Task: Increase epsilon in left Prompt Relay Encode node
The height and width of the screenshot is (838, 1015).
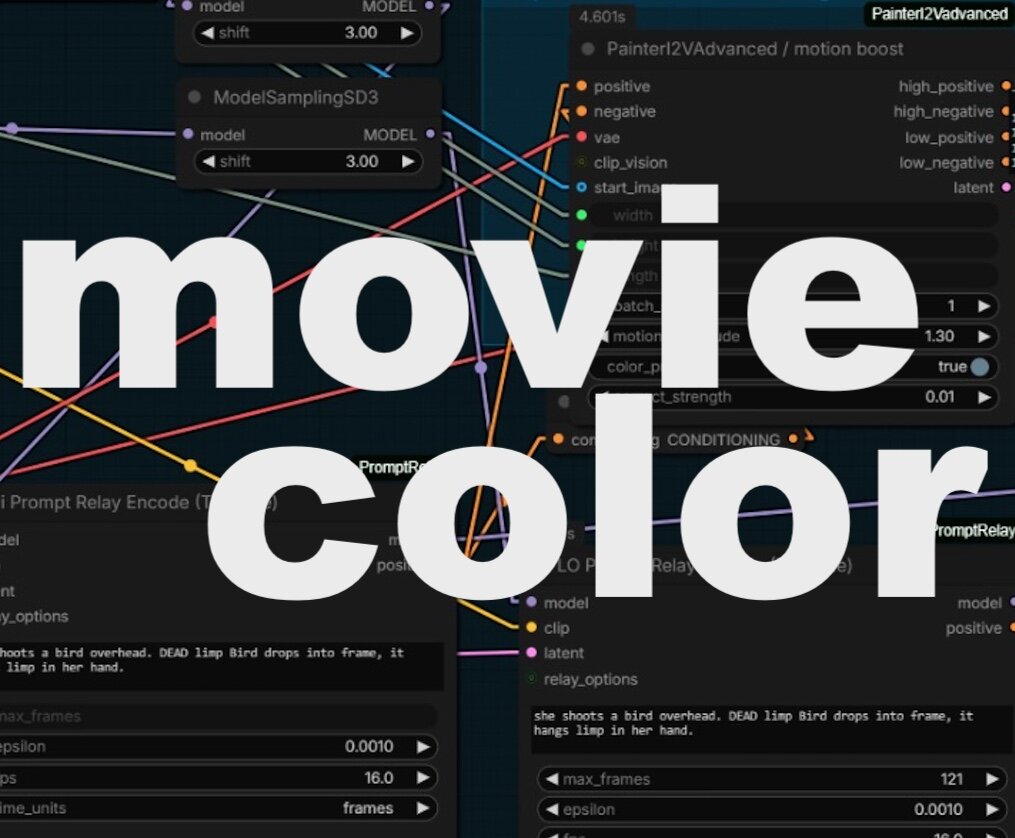Action: click(423, 747)
